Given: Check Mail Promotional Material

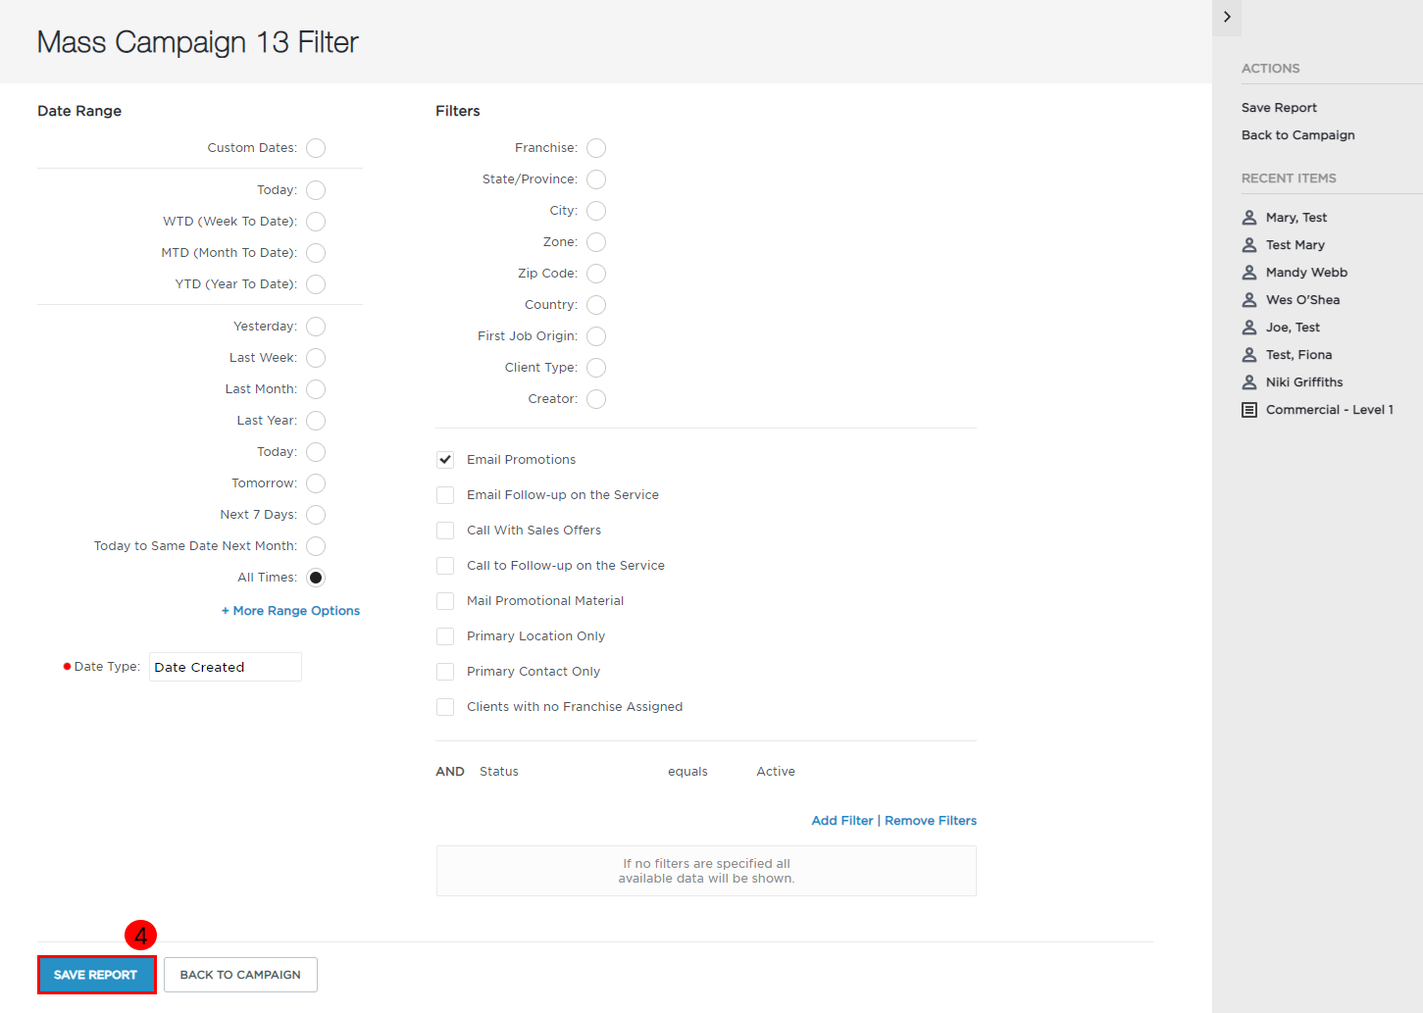Looking at the screenshot, I should click(x=445, y=601).
